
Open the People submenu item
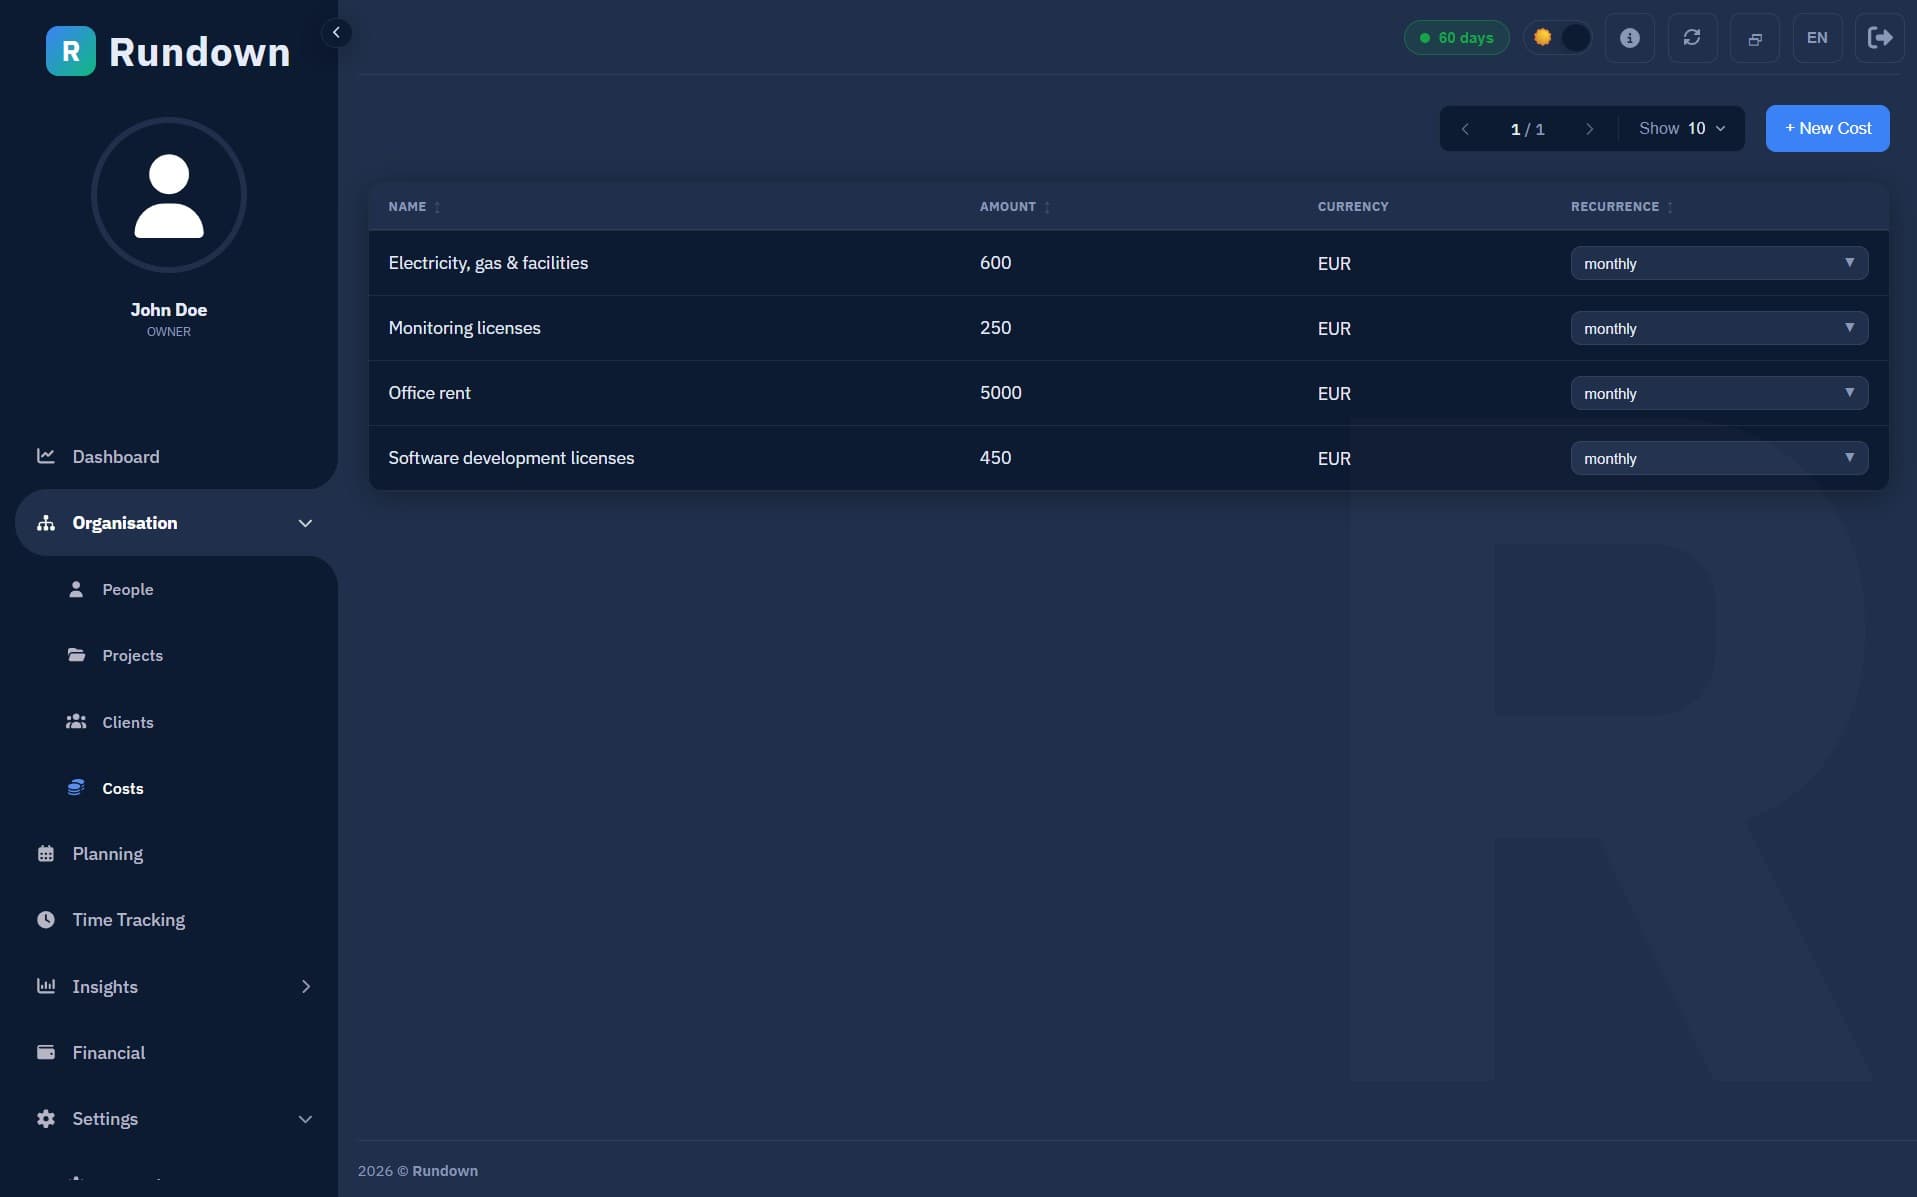[127, 590]
